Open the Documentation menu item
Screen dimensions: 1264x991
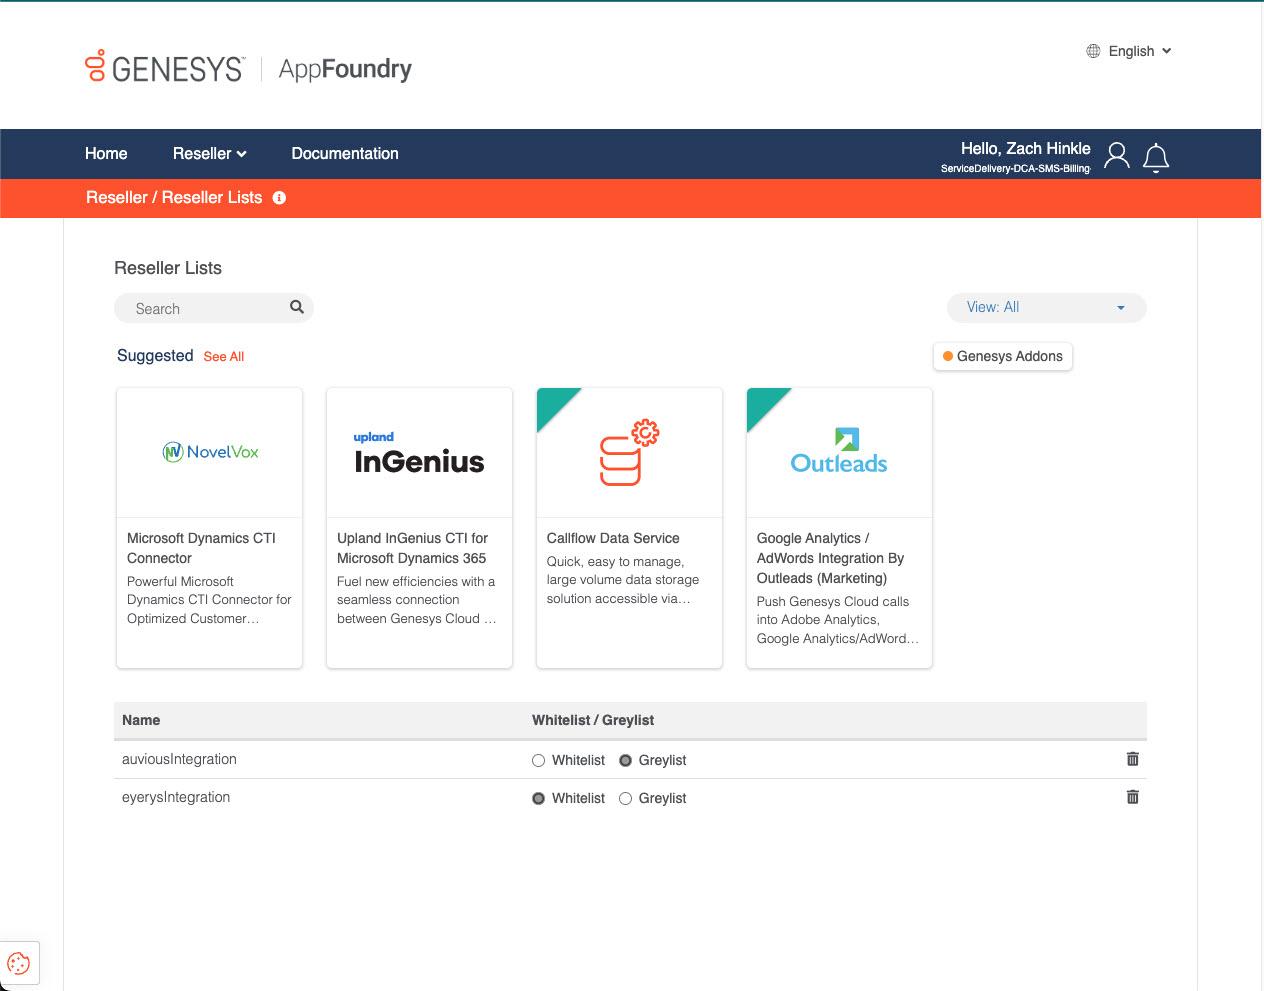(344, 153)
